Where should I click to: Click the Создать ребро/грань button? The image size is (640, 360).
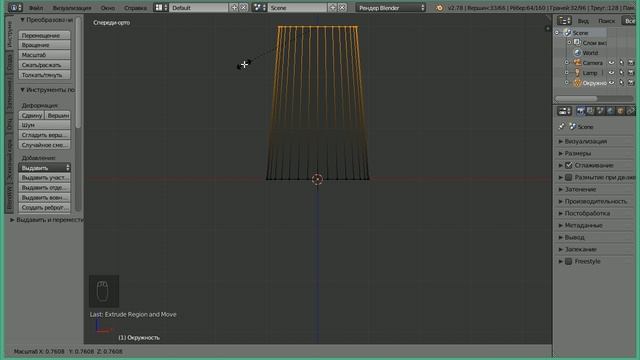pos(44,207)
